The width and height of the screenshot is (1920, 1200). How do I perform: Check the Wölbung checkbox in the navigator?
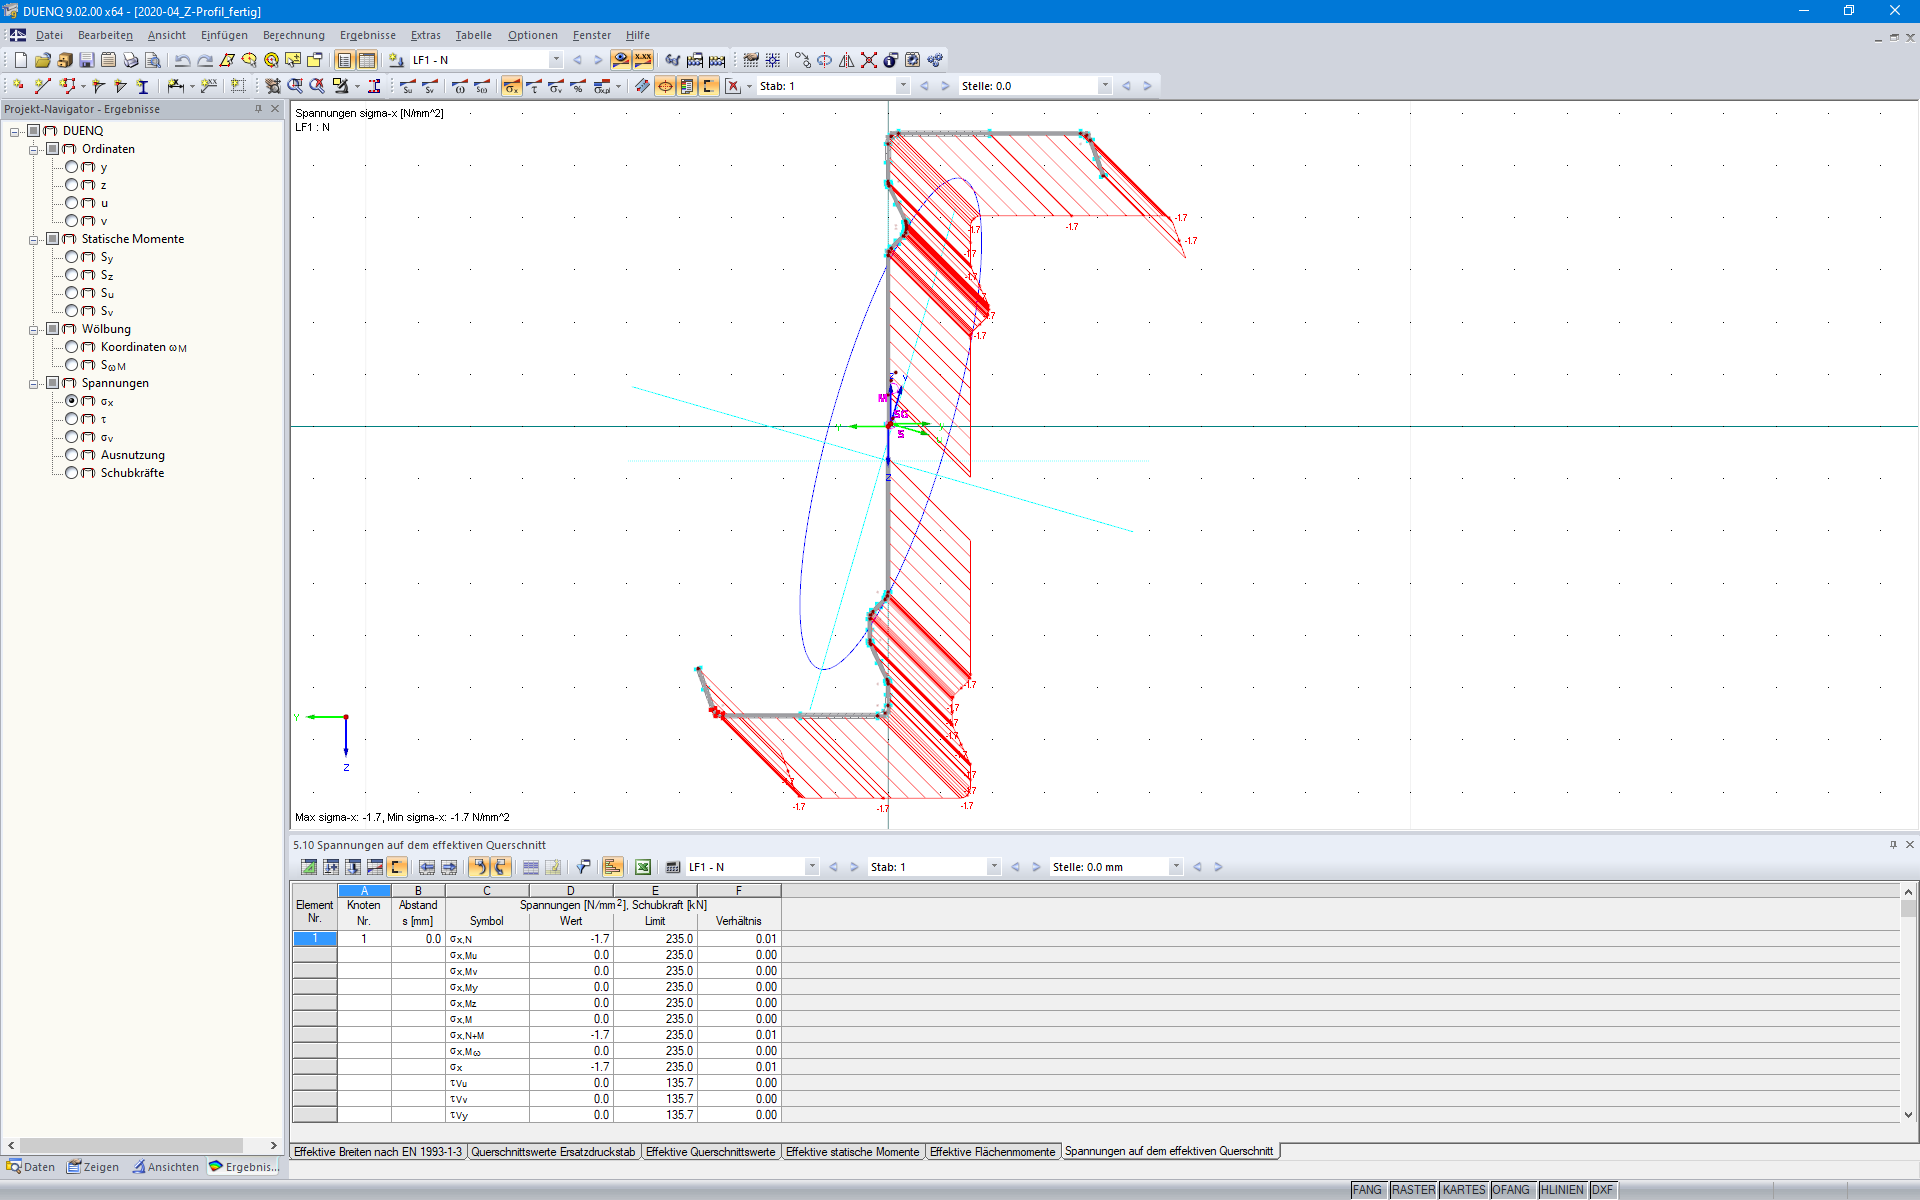click(51, 329)
